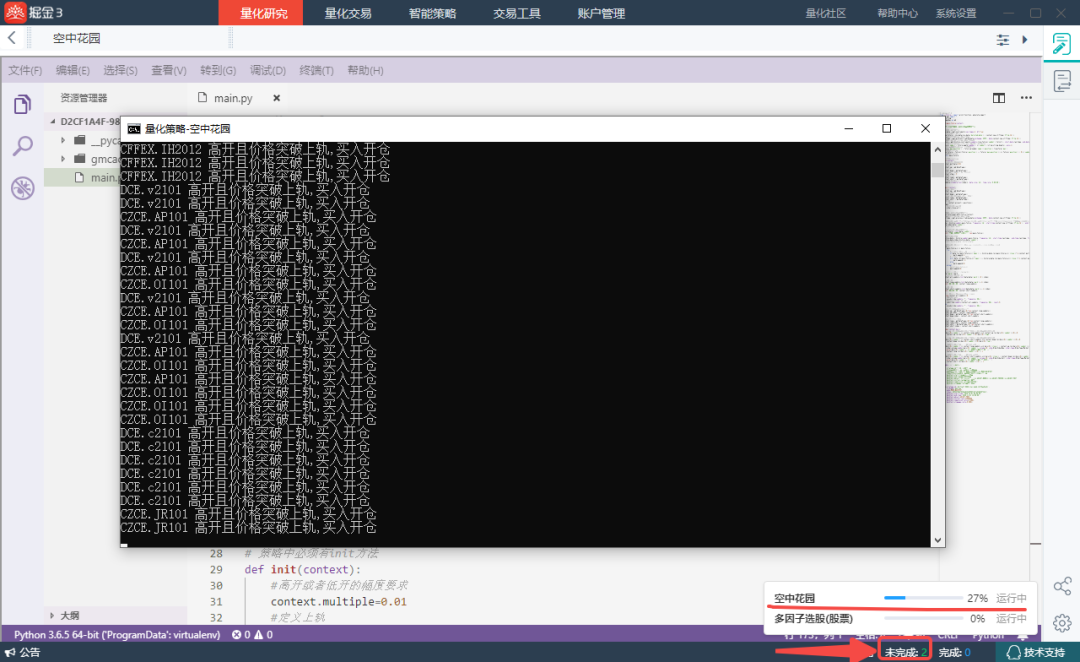Split the editor with the layout icon

999,98
